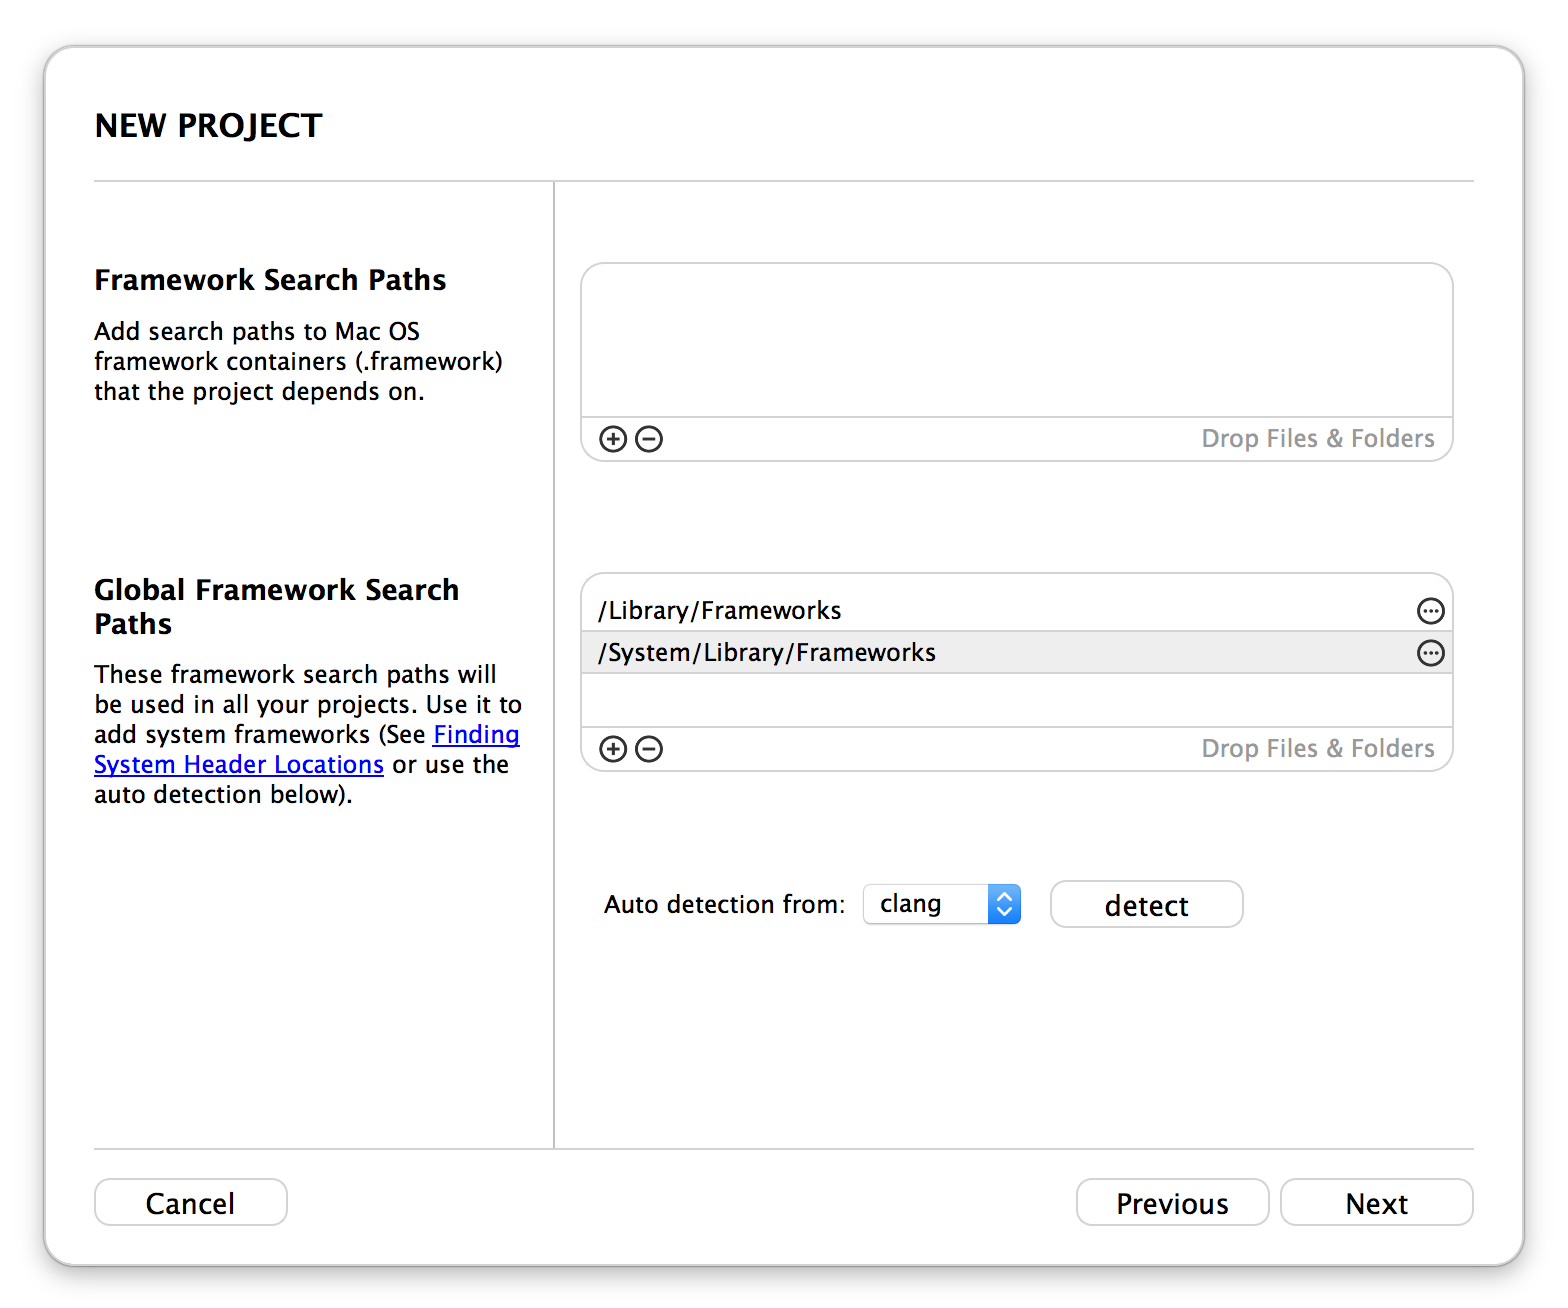The image size is (1568, 1308).
Task: Select the /System/Library/Frameworks path entry
Action: pyautogui.click(x=1016, y=652)
